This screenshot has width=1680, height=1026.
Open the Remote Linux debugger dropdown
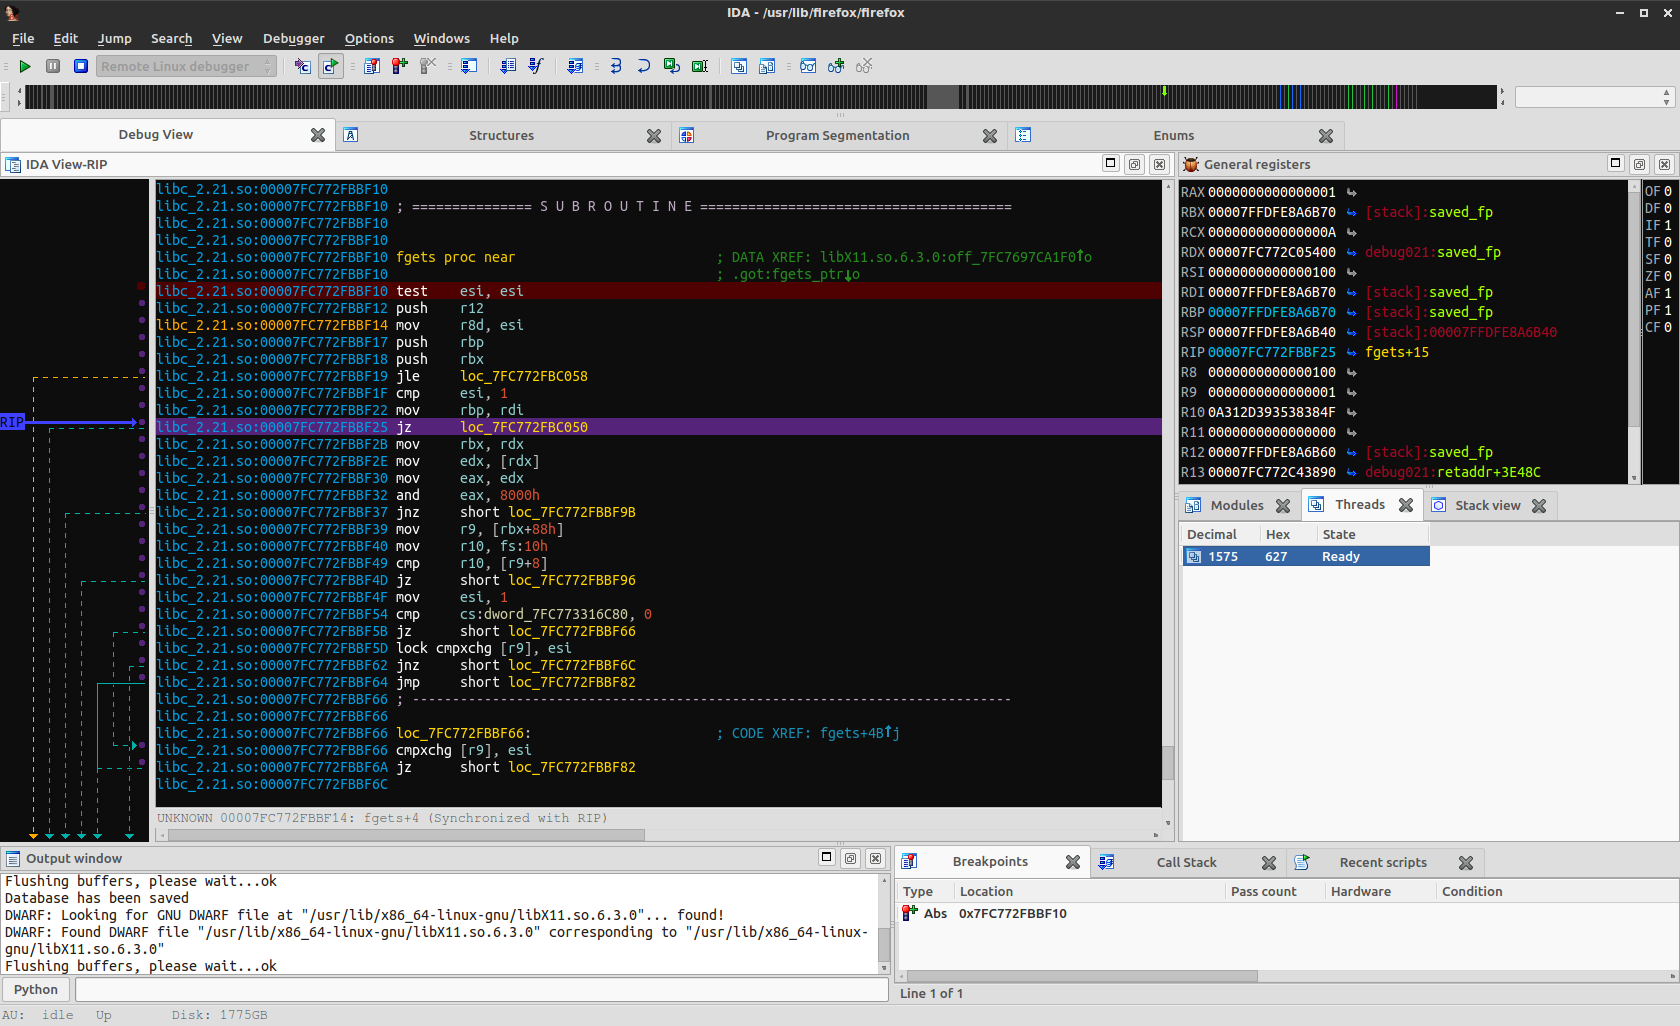click(186, 66)
